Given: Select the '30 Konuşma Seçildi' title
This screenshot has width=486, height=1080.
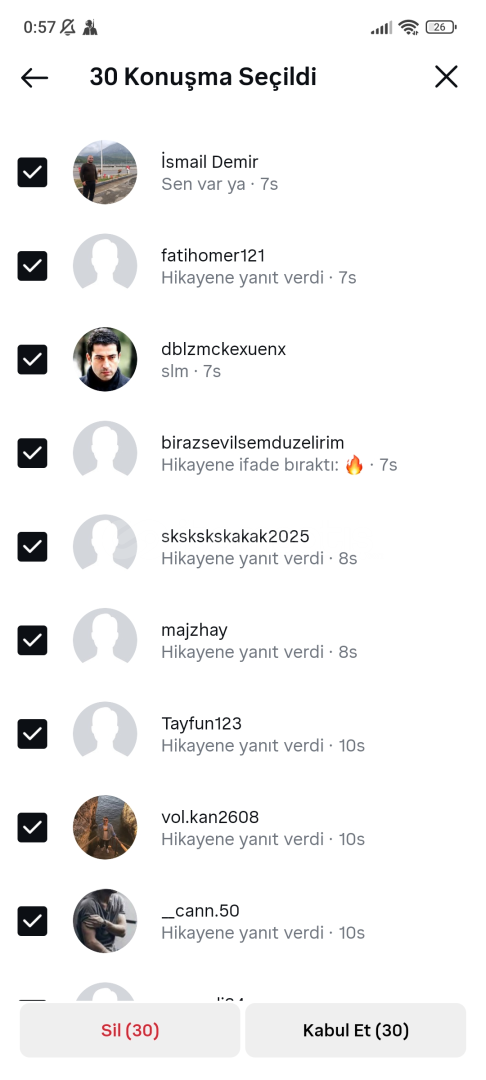Looking at the screenshot, I should 203,77.
